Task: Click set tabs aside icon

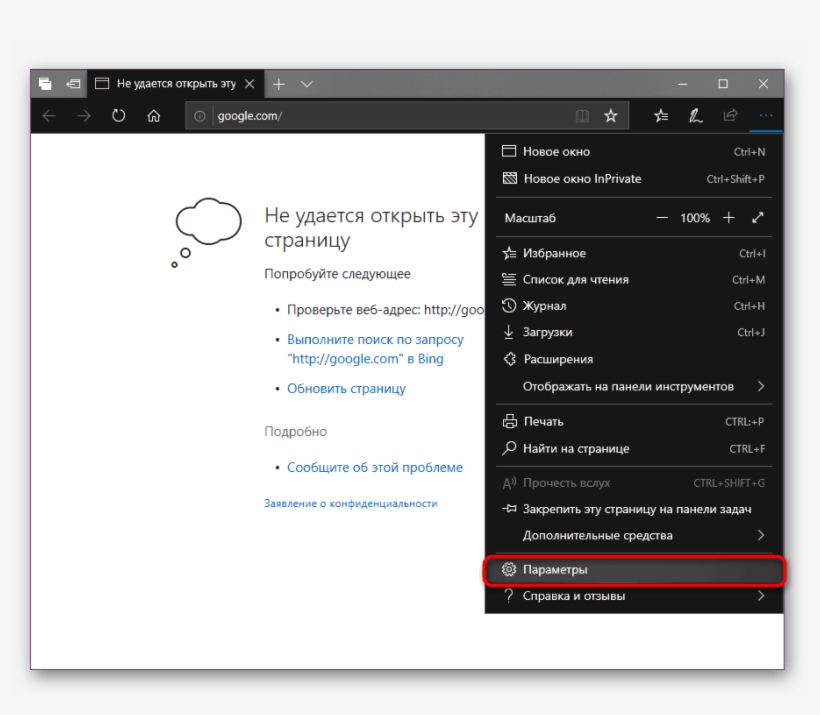Action: [73, 84]
